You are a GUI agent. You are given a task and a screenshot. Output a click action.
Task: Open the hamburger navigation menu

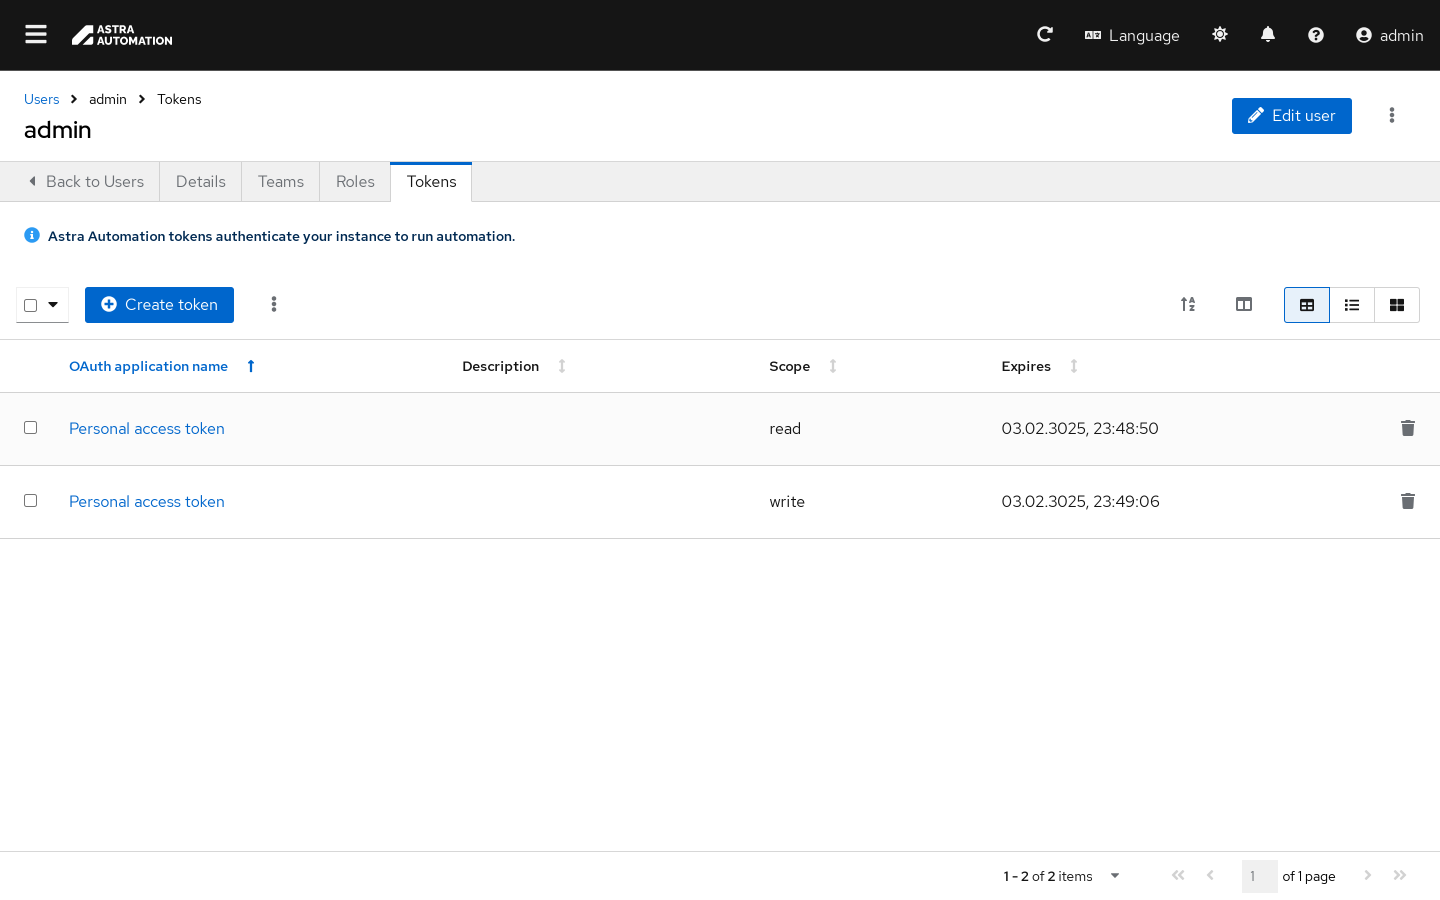[x=36, y=35]
